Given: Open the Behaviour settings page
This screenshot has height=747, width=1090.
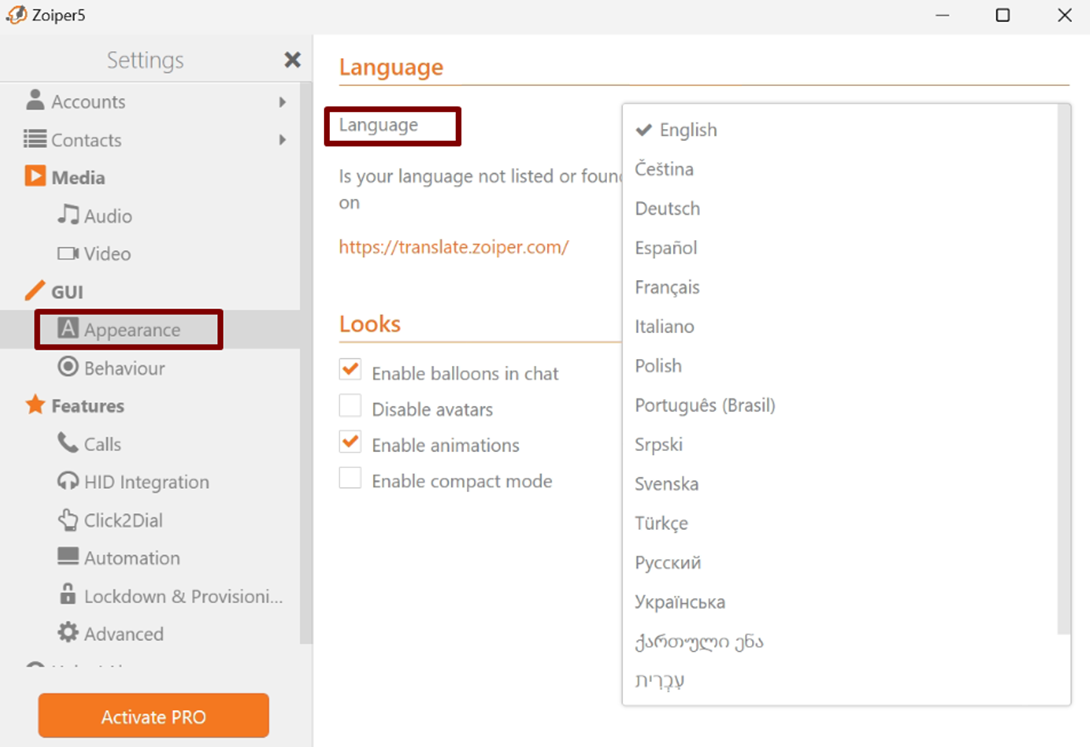Looking at the screenshot, I should pos(124,368).
